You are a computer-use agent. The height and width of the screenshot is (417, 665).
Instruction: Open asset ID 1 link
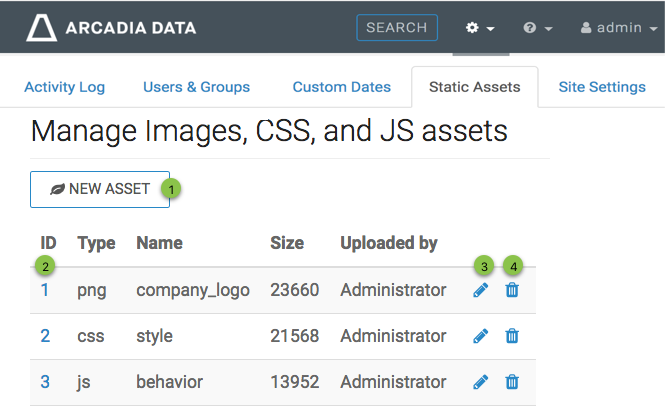tap(45, 290)
